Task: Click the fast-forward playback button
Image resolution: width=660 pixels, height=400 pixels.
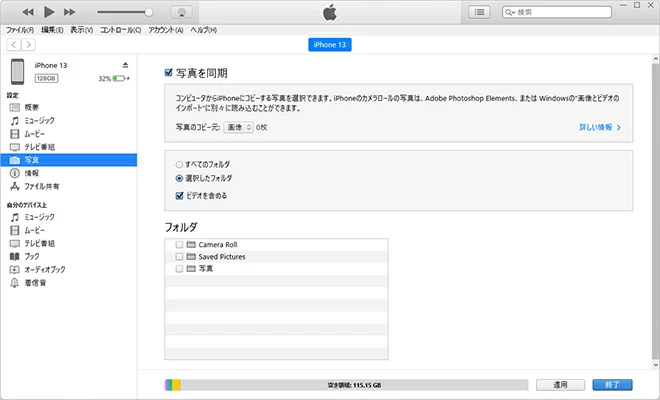Action: coord(69,12)
